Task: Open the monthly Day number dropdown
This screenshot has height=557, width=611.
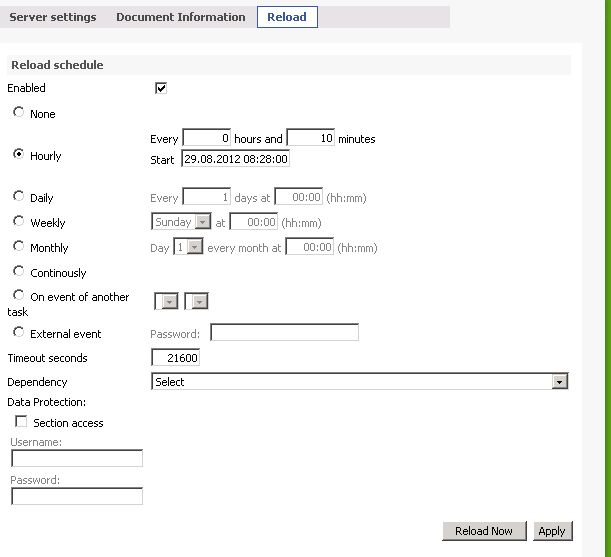Action: [189, 247]
